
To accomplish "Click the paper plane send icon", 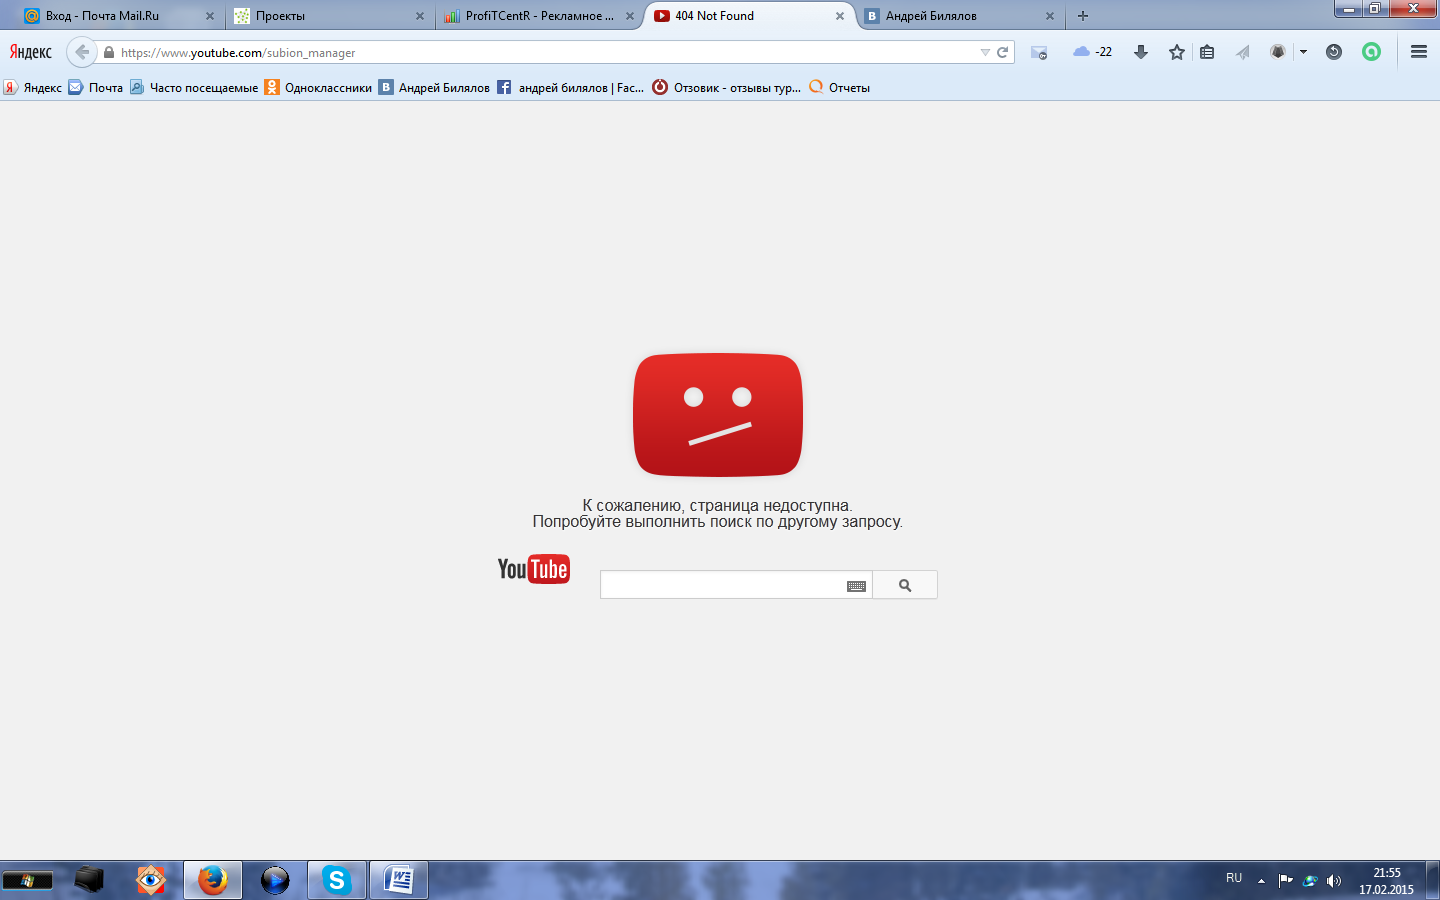I will coord(1243,52).
